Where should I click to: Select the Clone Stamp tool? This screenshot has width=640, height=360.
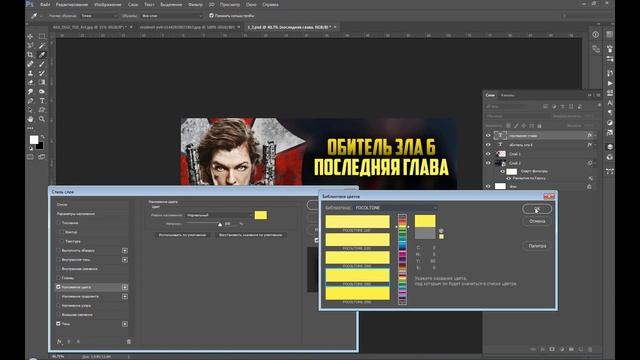coord(30,73)
